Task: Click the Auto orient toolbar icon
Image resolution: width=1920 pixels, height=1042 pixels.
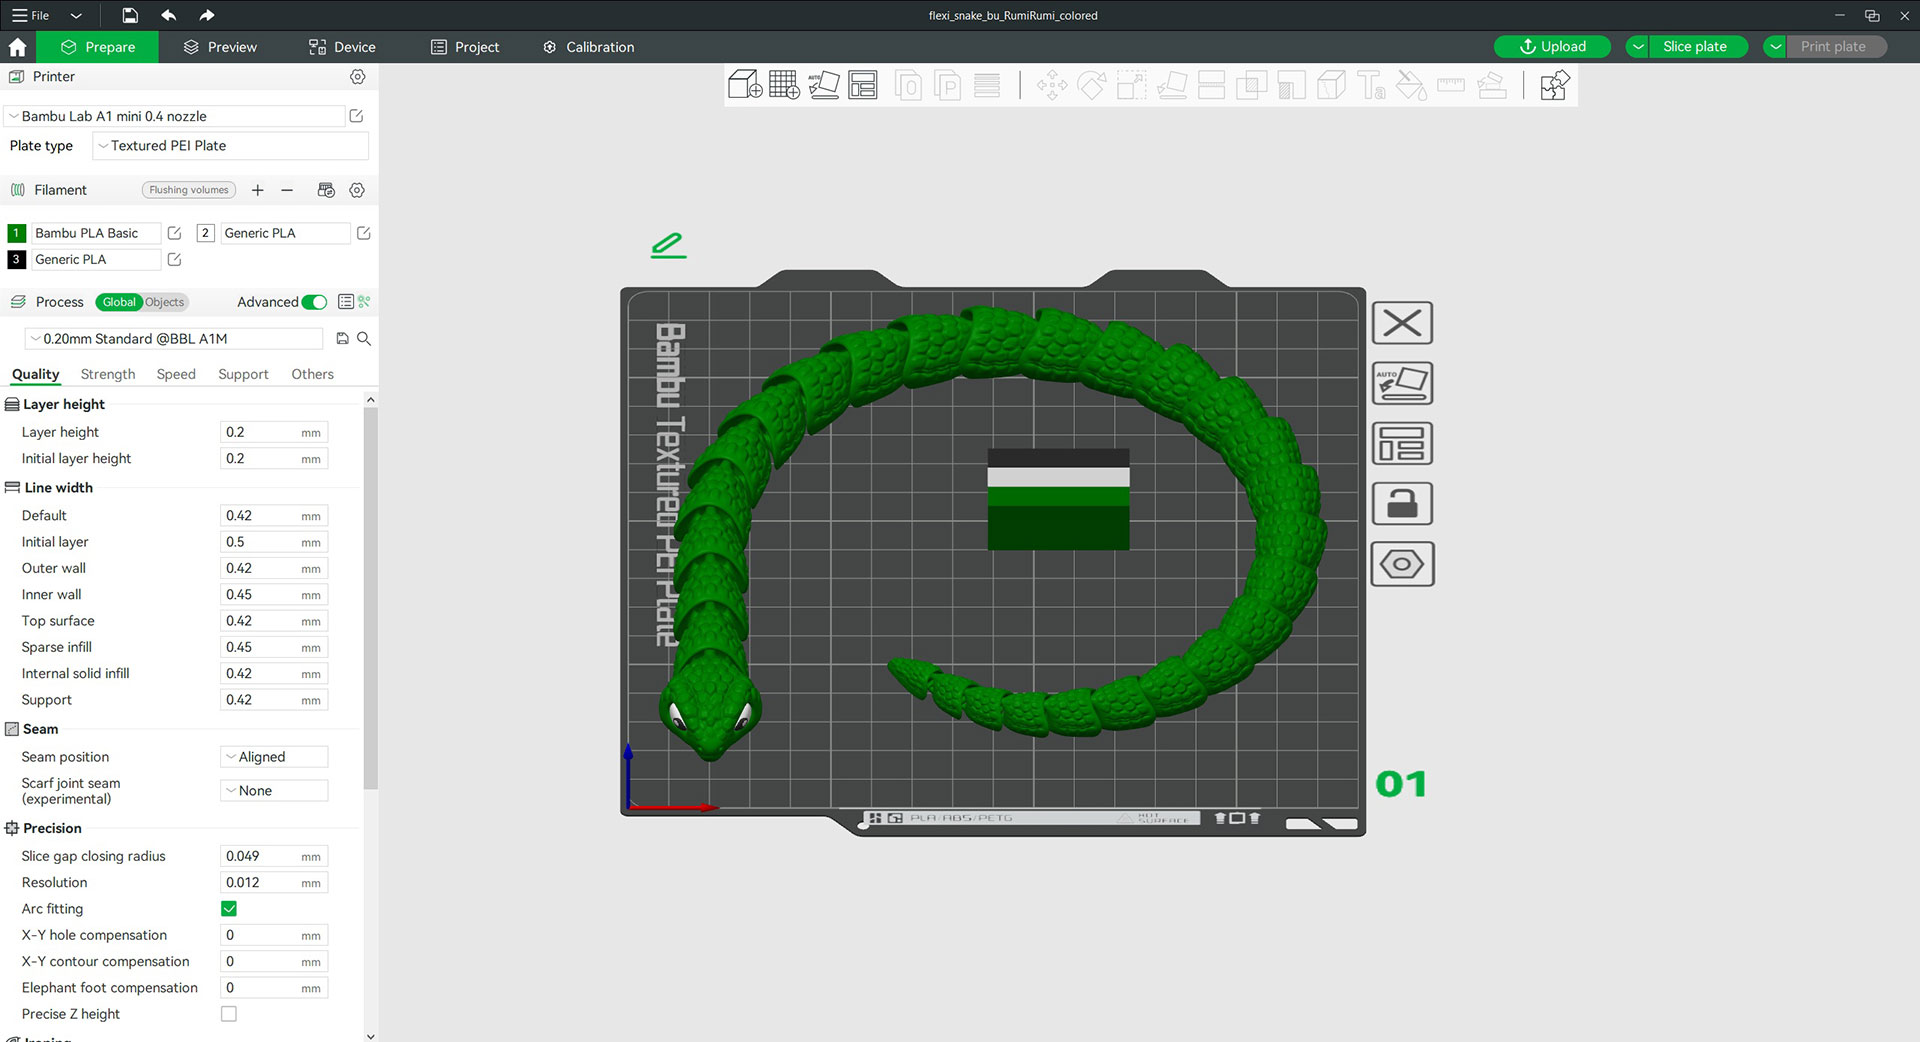Action: point(824,85)
